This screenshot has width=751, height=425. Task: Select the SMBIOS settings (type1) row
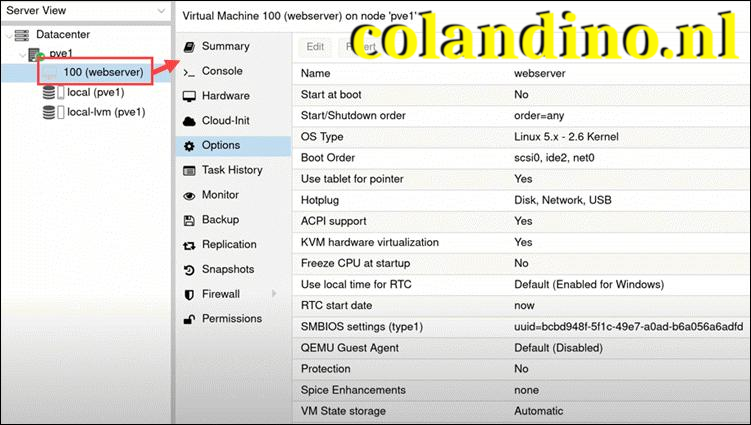(521, 327)
